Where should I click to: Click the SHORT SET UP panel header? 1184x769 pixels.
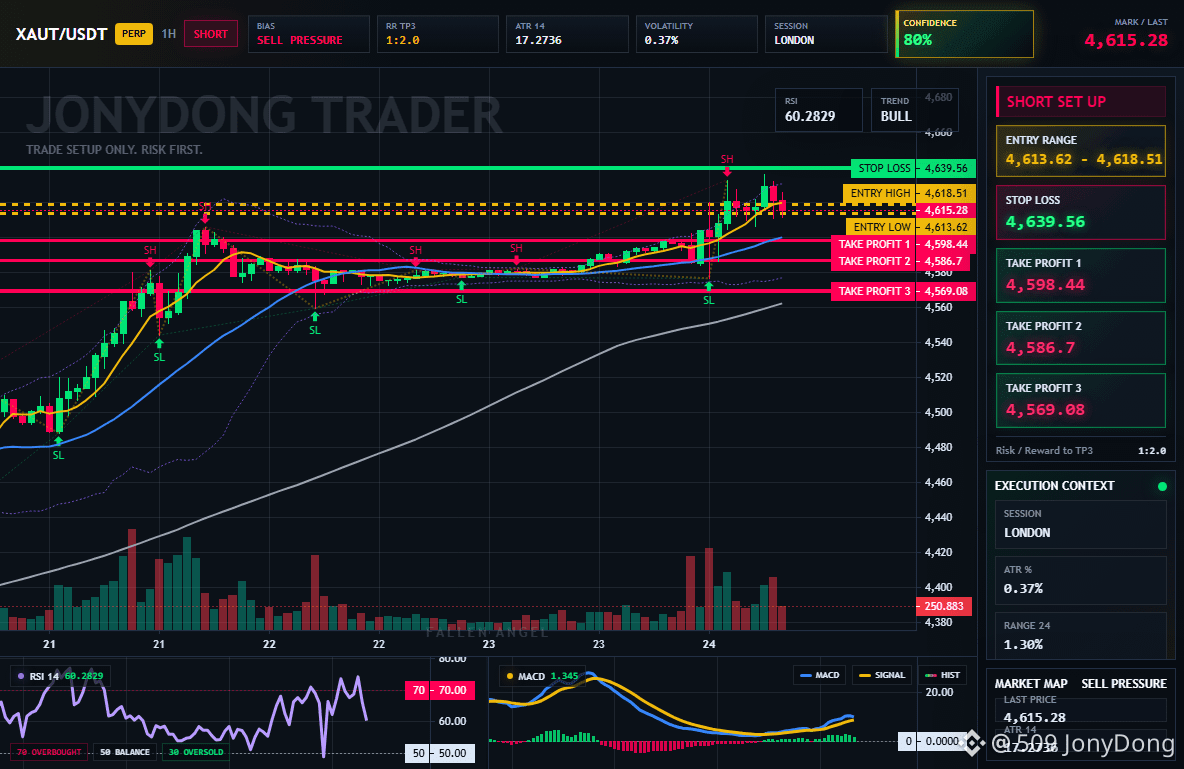pyautogui.click(x=1081, y=102)
